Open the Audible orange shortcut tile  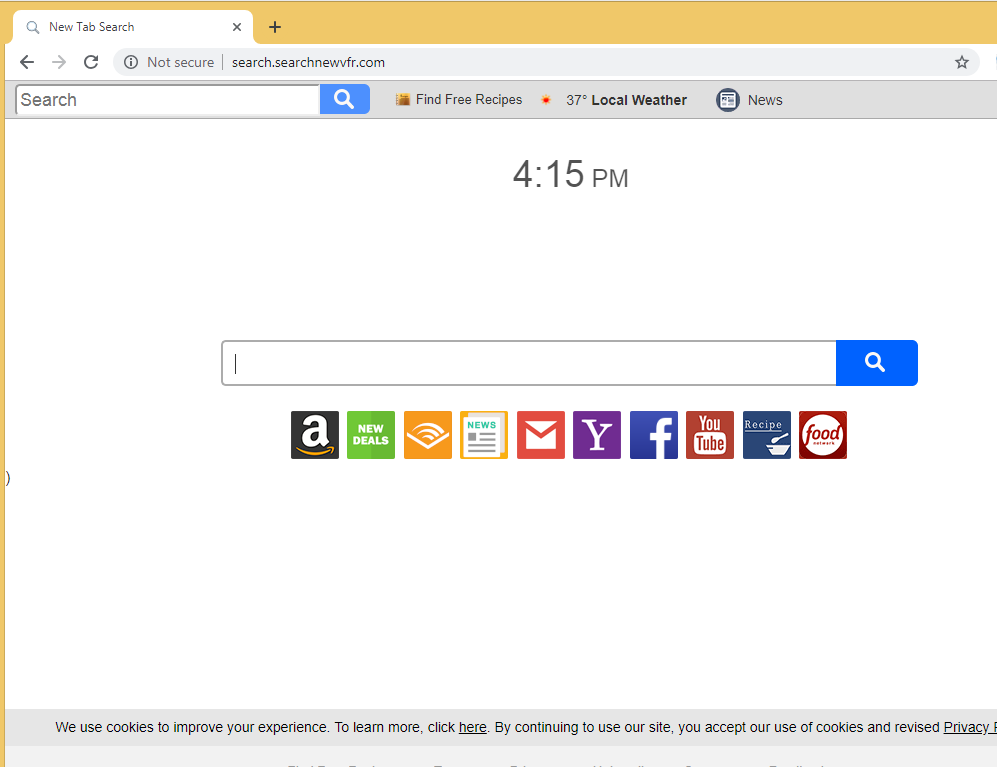427,435
